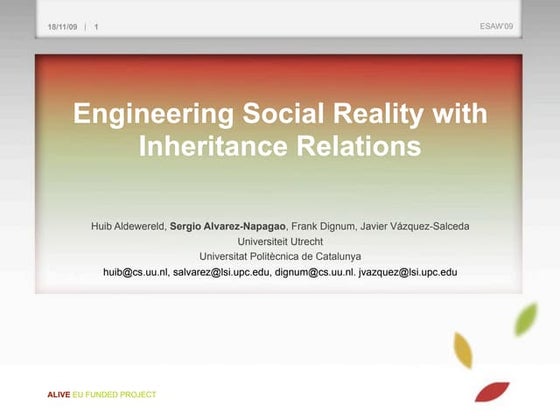Click author name 'Huib Aldewereld'
Viewport: 560px width, 420px height.
coord(128,226)
